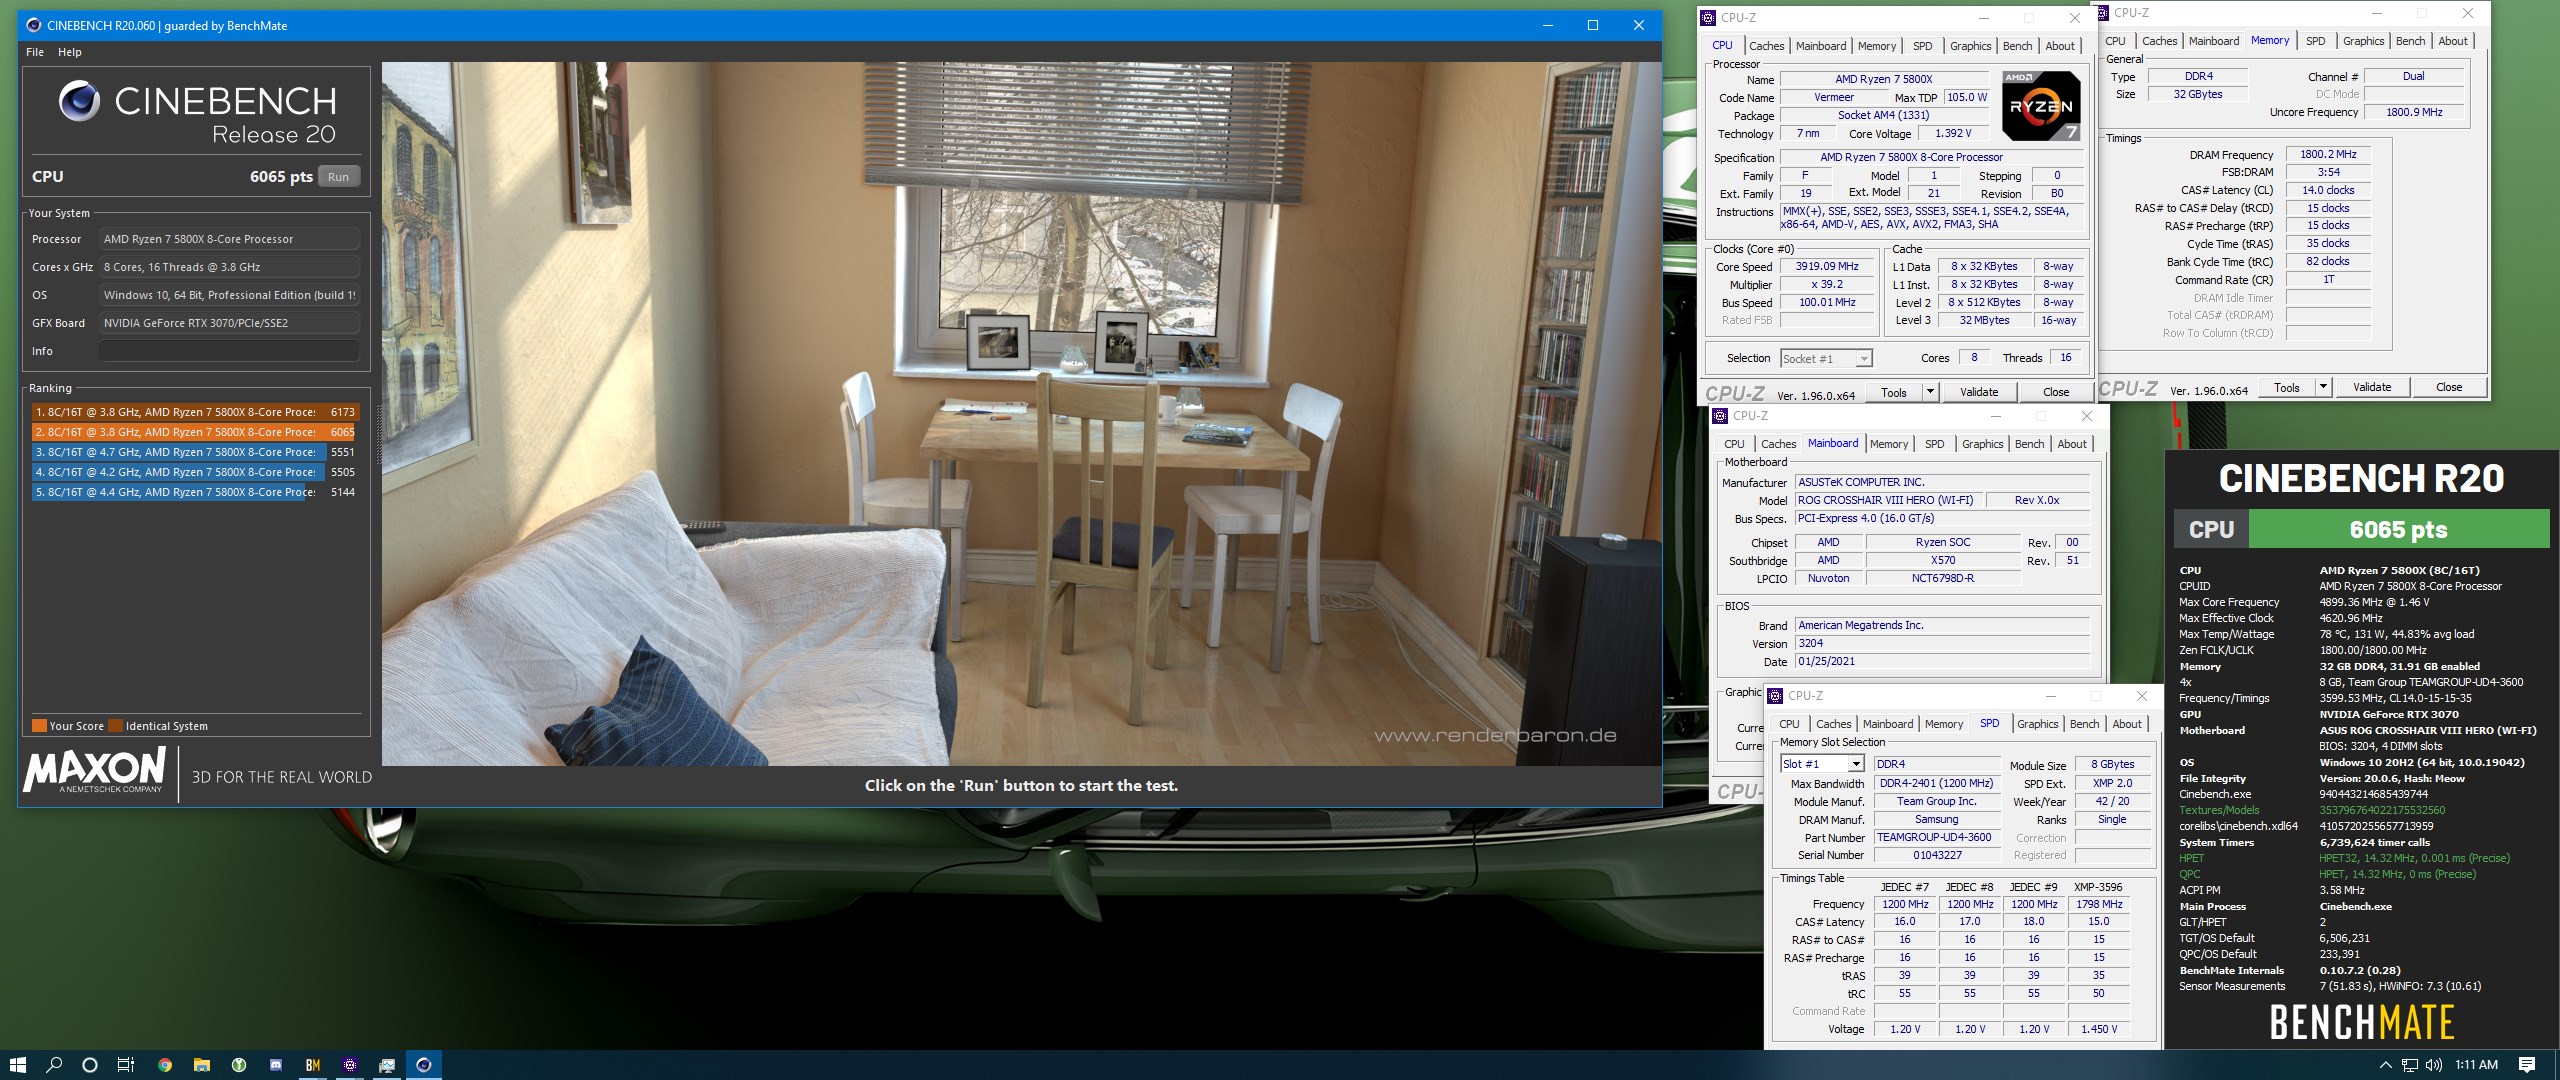The height and width of the screenshot is (1080, 2560).
Task: Click title icon of CPU-Z processor window
Action: click(1708, 17)
